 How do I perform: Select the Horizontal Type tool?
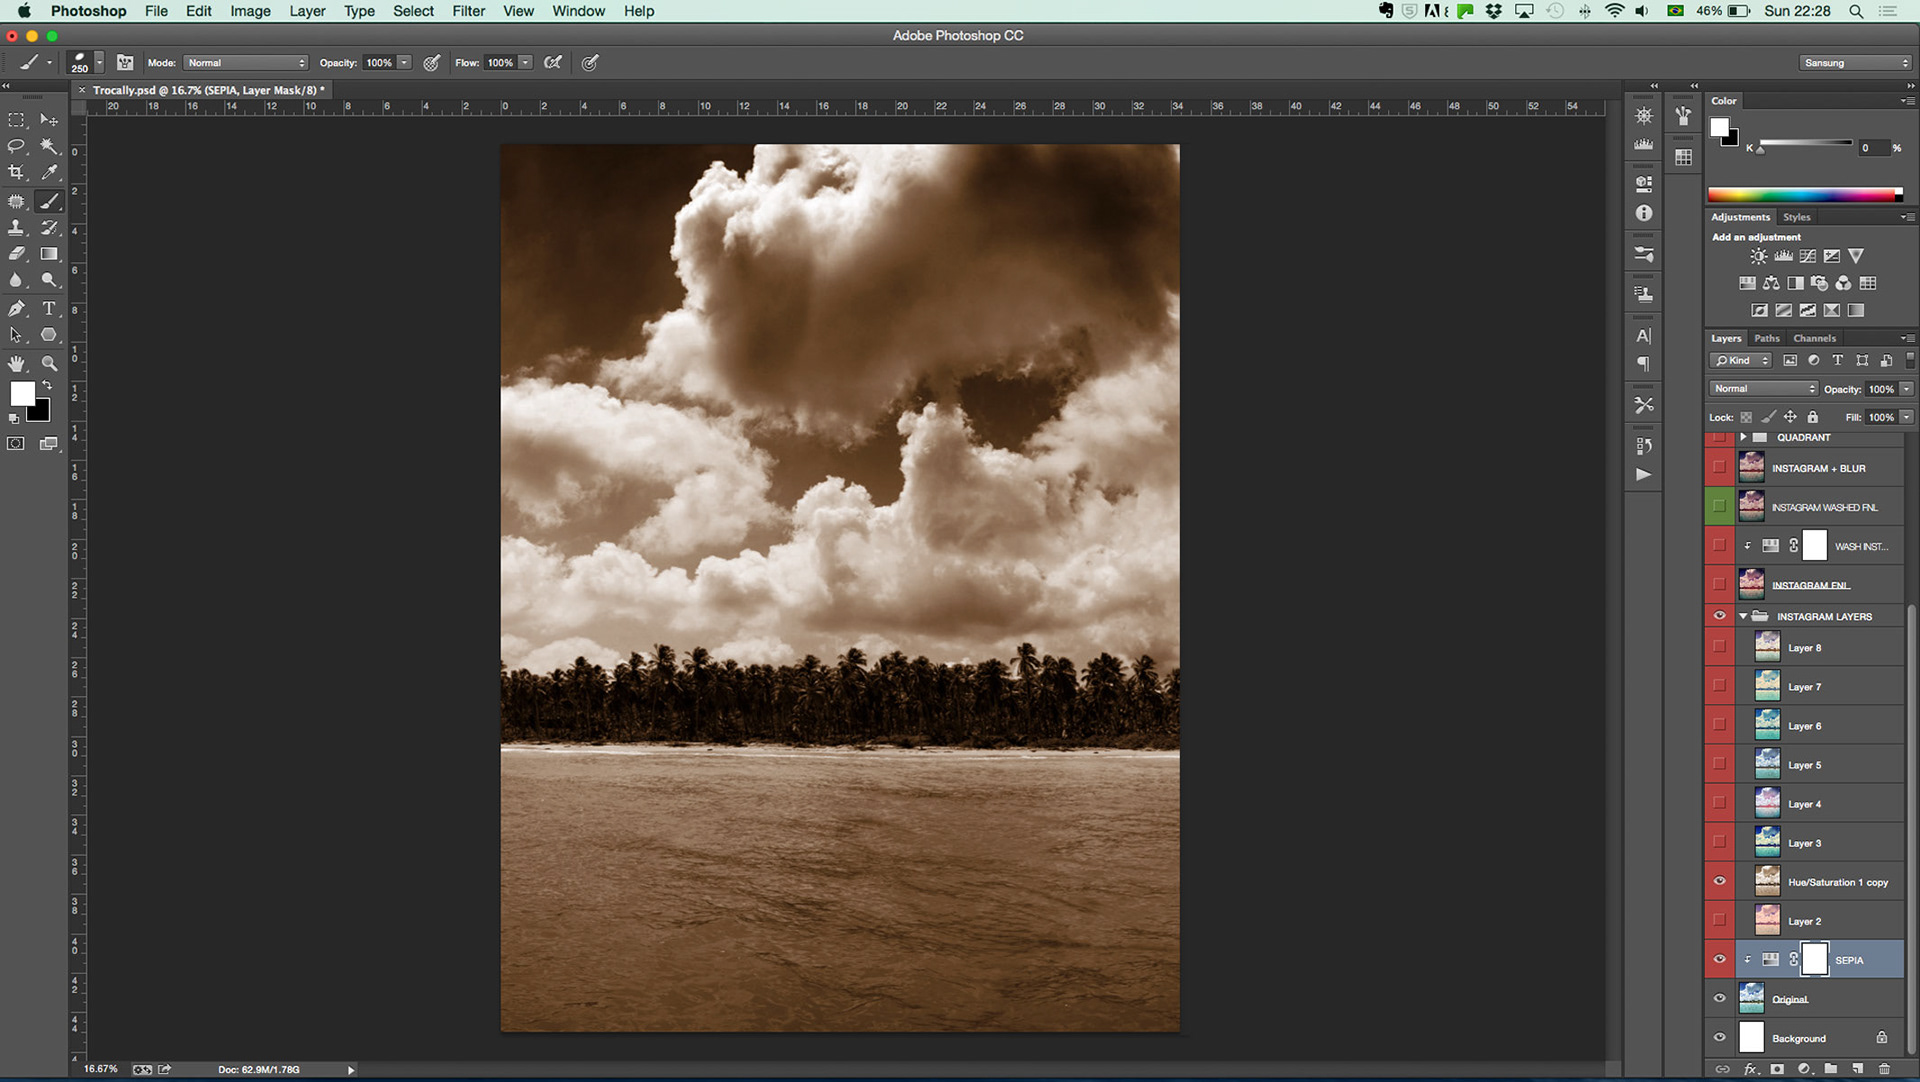pos(48,309)
